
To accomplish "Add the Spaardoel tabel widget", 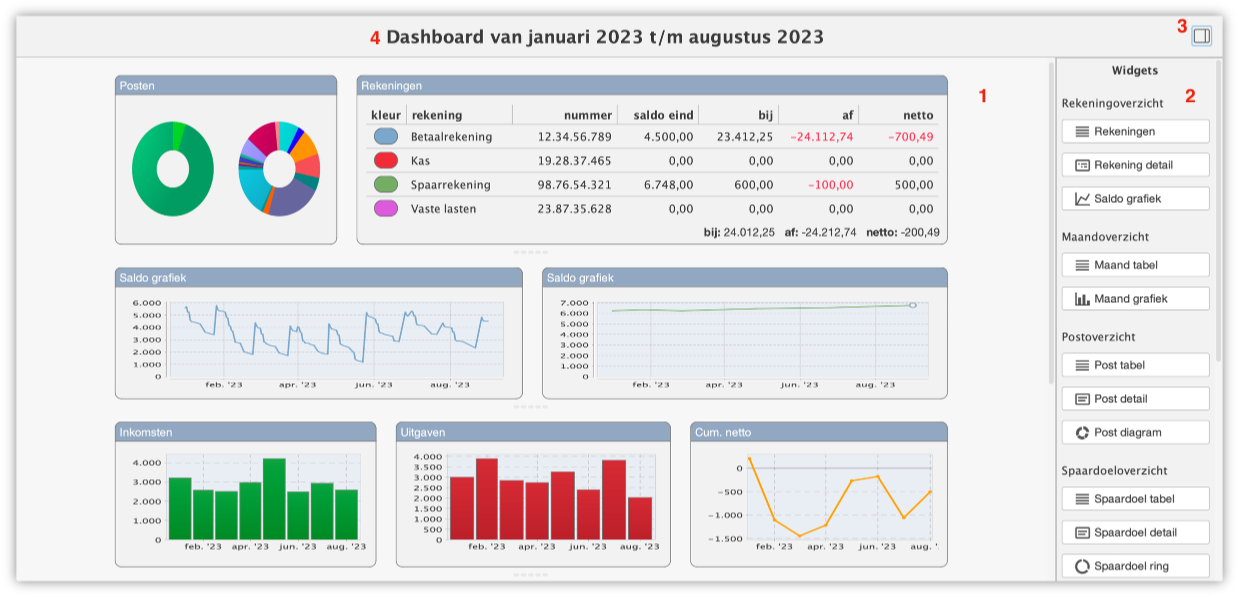I will pyautogui.click(x=1135, y=498).
